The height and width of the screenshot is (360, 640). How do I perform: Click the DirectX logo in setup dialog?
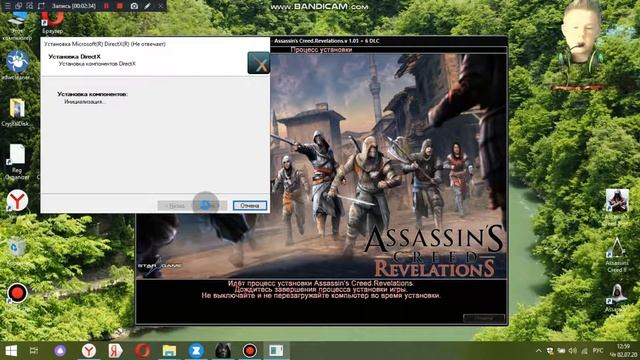pos(258,63)
